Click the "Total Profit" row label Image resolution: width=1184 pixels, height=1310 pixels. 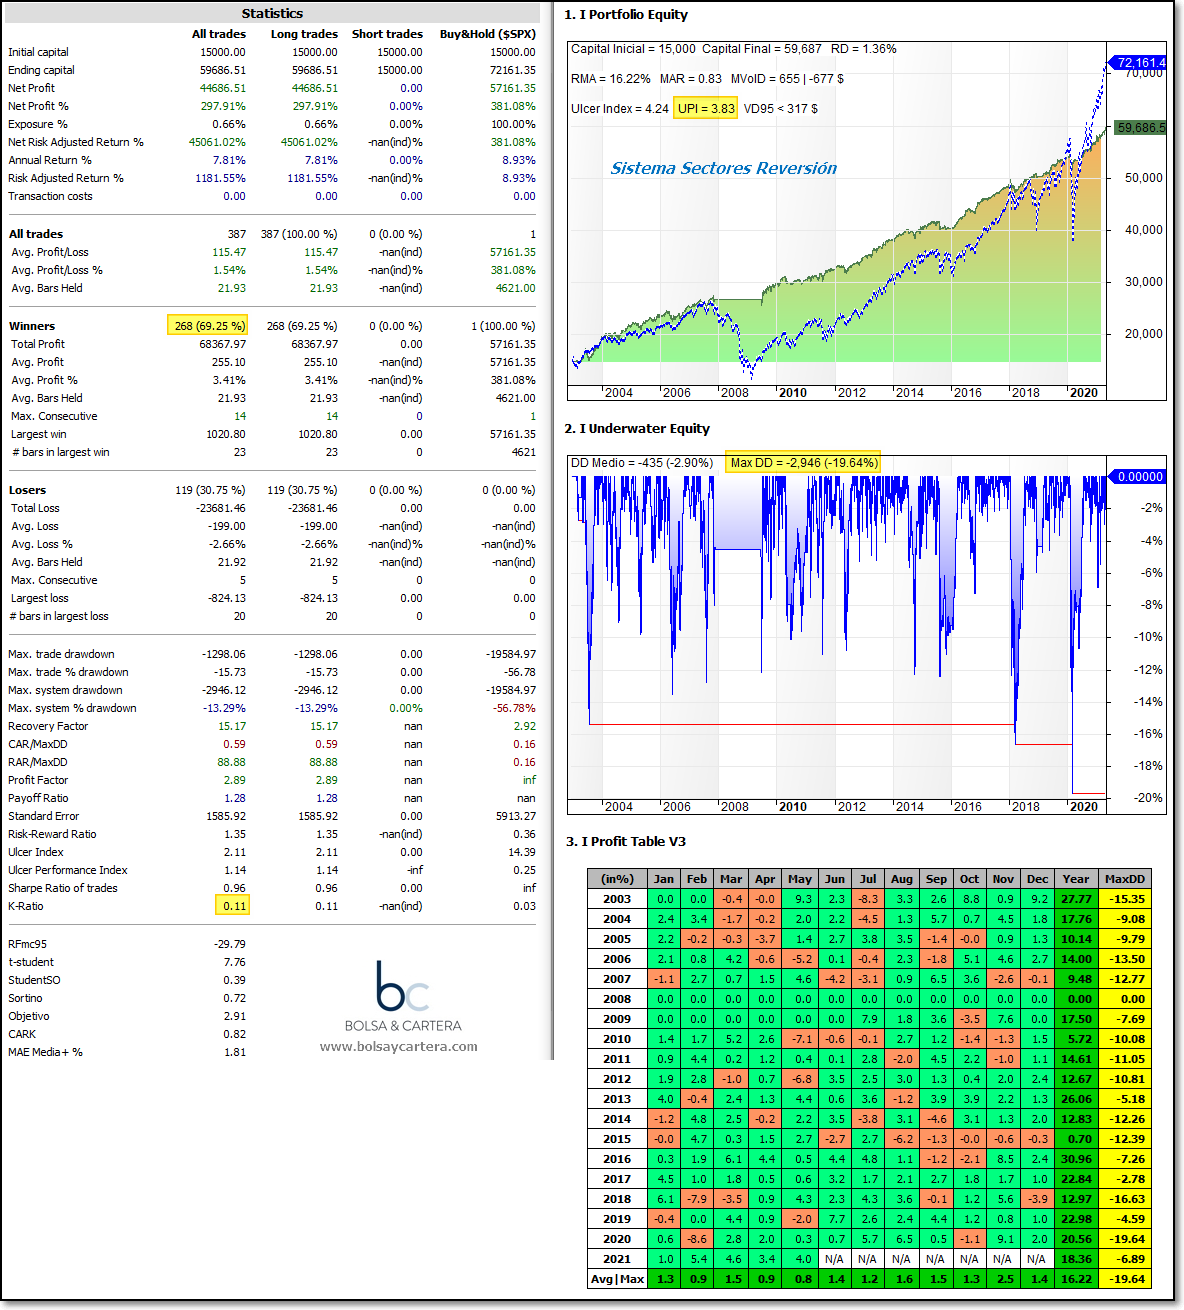(38, 344)
